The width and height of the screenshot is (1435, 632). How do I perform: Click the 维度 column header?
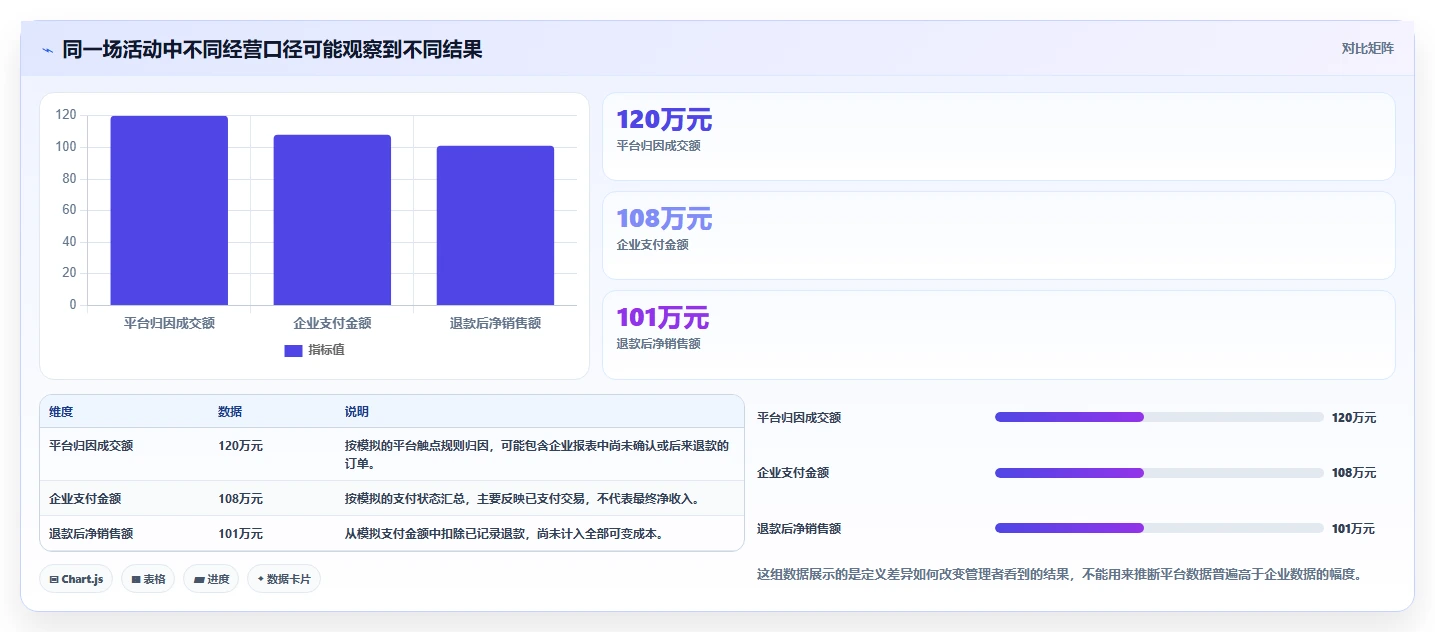point(61,412)
